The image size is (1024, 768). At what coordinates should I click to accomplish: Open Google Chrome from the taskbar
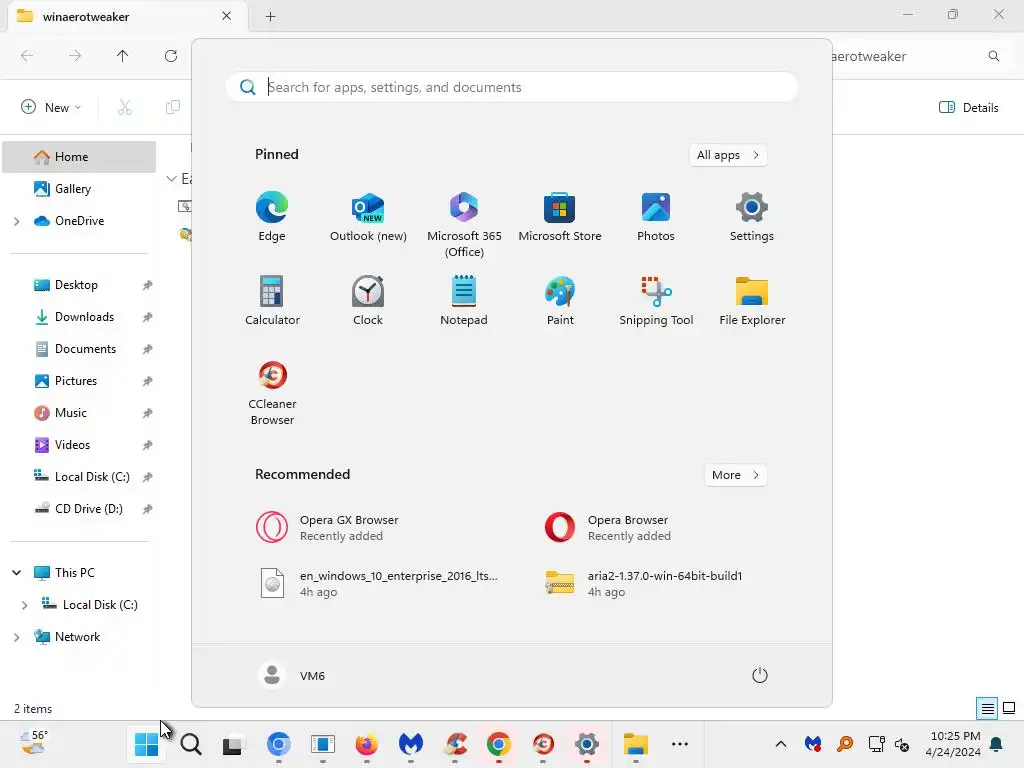(499, 744)
